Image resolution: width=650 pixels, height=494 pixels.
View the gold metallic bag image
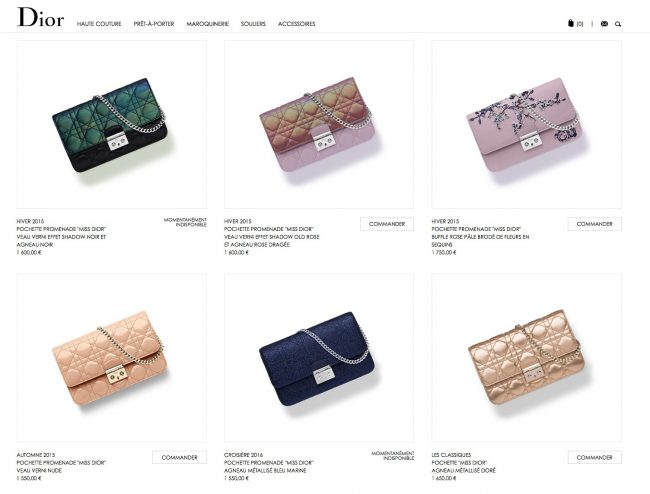tap(526, 358)
